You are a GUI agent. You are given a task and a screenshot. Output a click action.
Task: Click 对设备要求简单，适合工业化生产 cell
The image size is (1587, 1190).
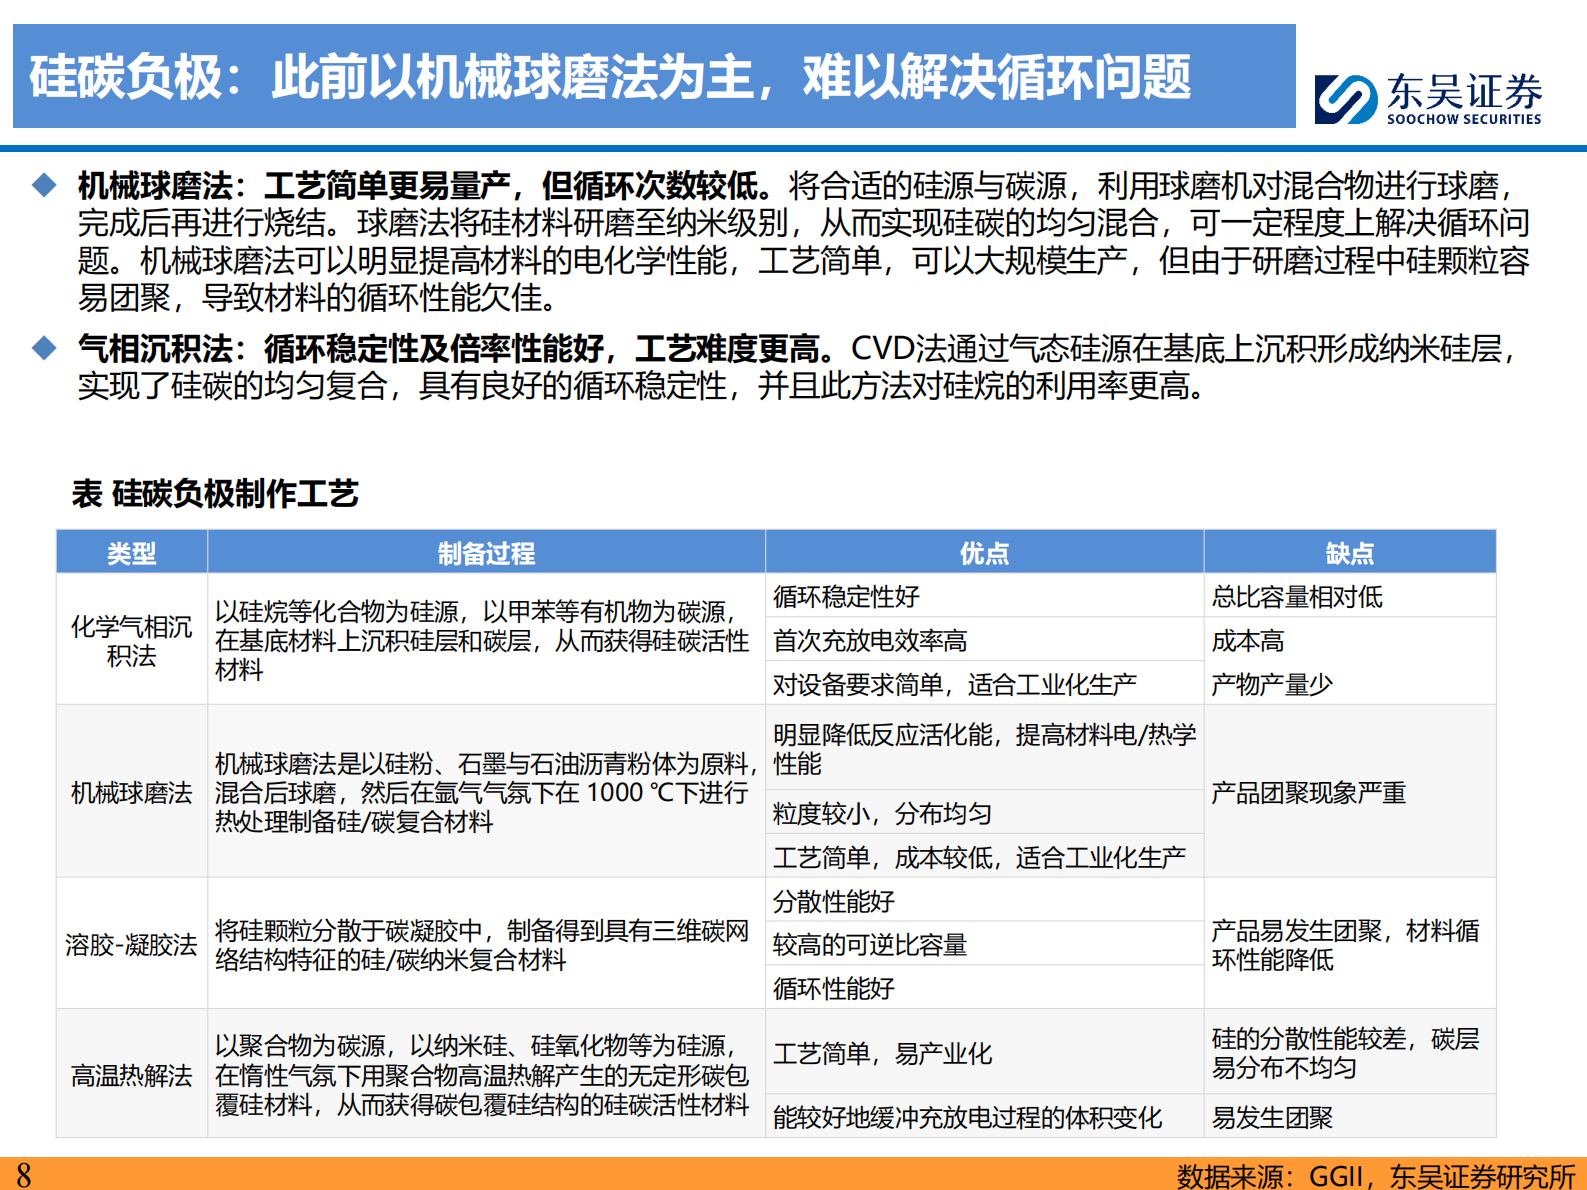984,684
